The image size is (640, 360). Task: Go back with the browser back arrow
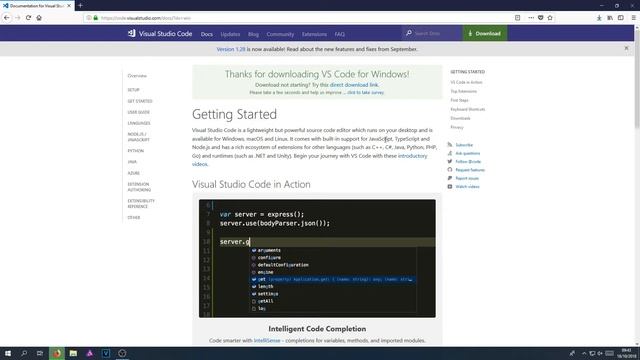(7, 18)
